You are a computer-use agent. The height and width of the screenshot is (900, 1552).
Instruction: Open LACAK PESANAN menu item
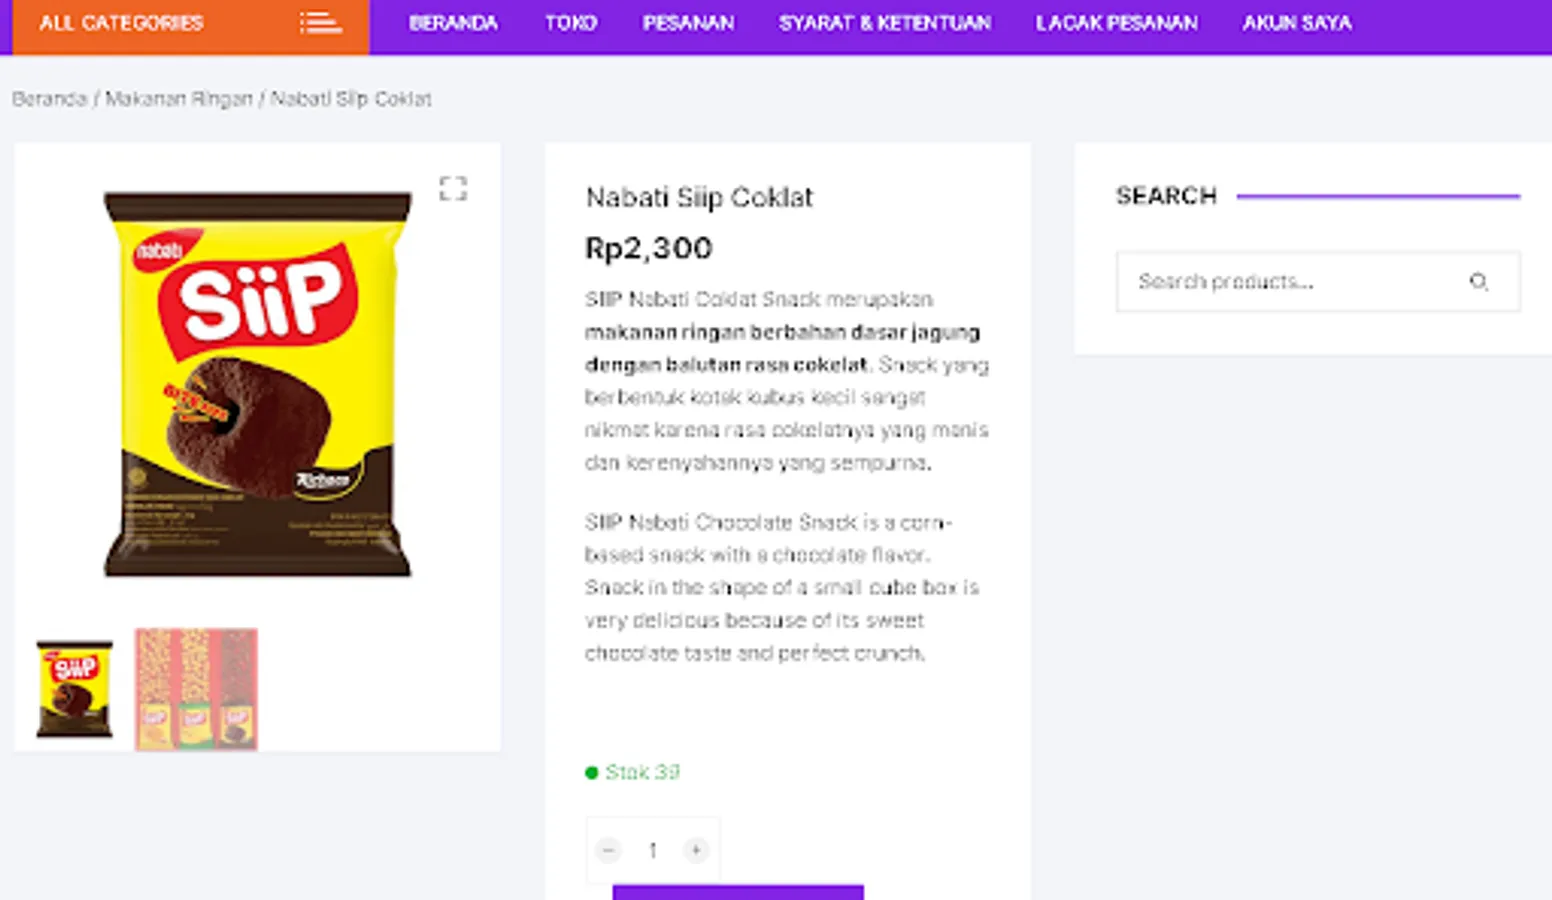[1116, 23]
